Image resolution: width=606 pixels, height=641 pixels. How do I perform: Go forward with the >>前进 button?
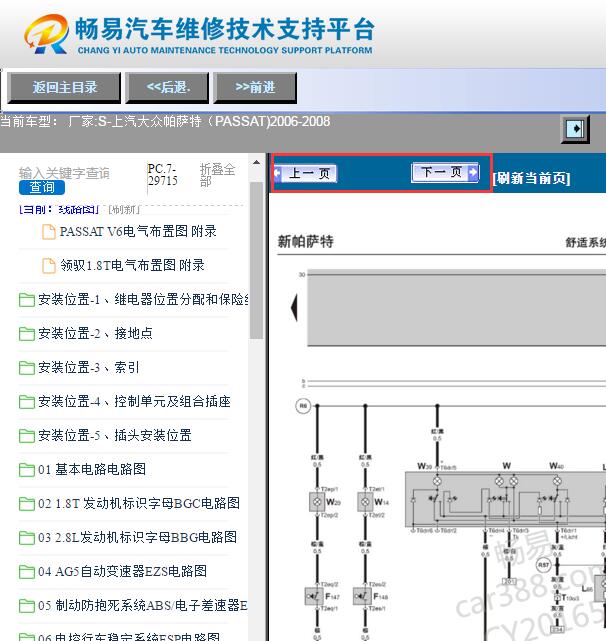pyautogui.click(x=255, y=87)
